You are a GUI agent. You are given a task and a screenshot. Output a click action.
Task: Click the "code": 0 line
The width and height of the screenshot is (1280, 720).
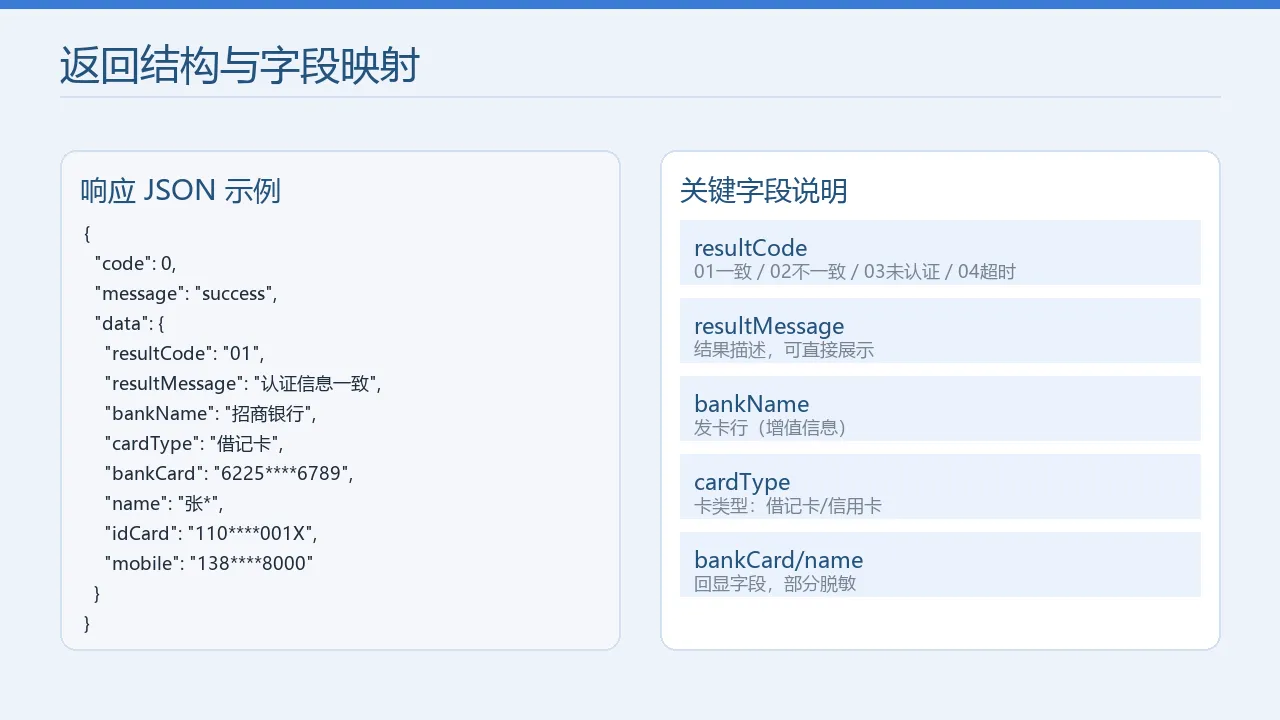(x=135, y=264)
